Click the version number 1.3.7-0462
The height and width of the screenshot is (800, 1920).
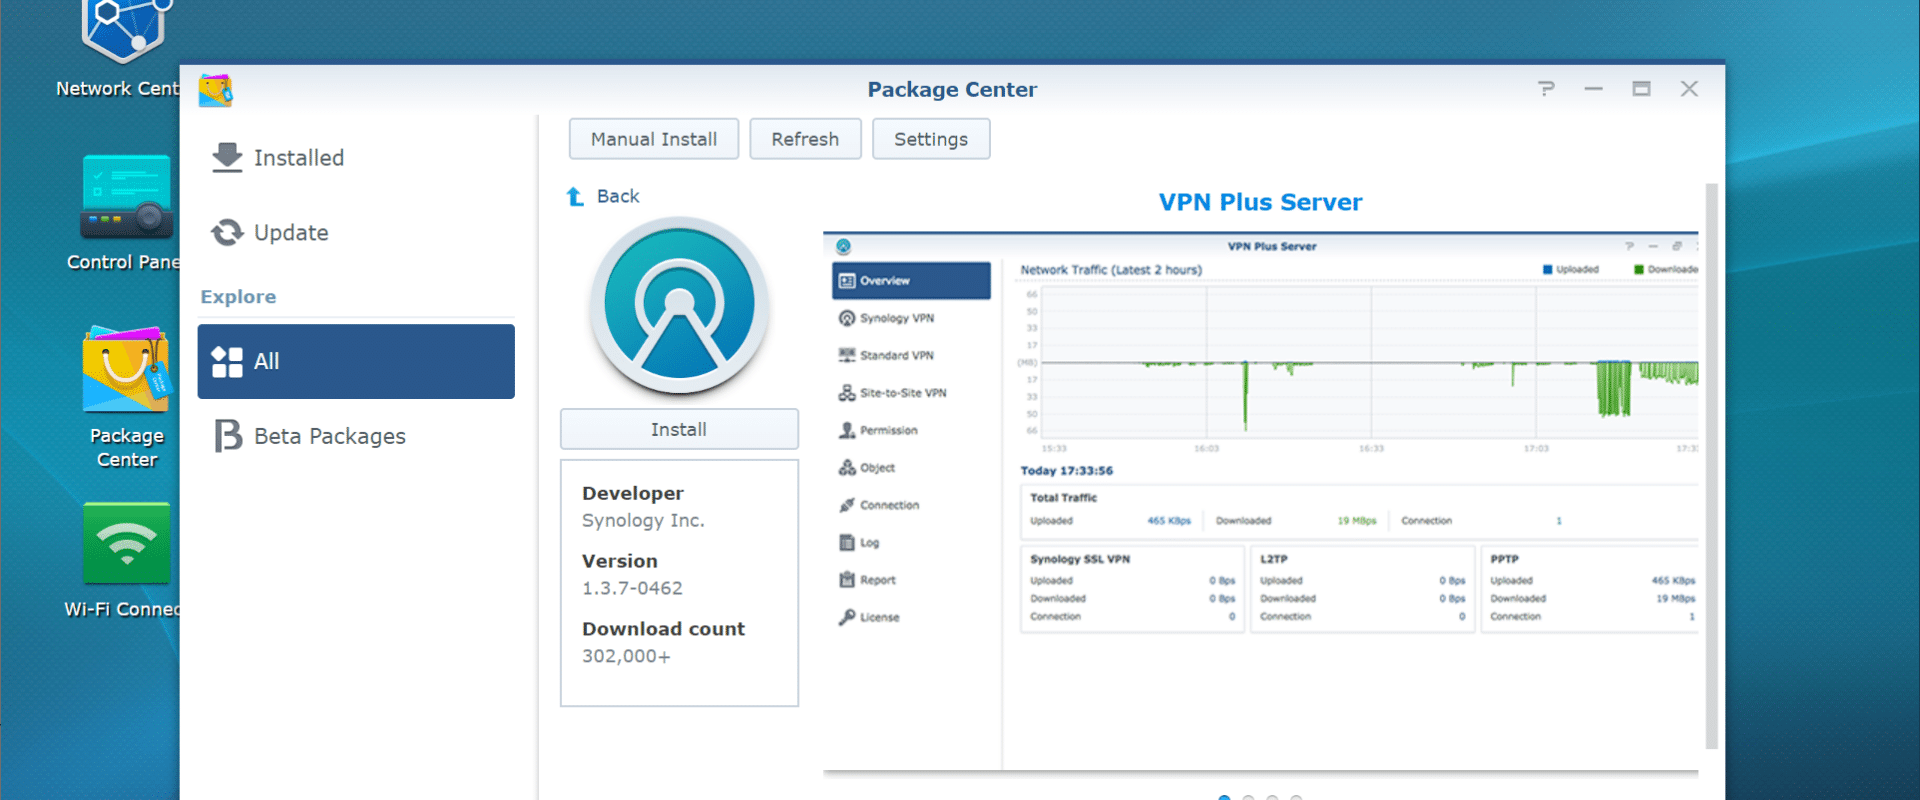632,588
